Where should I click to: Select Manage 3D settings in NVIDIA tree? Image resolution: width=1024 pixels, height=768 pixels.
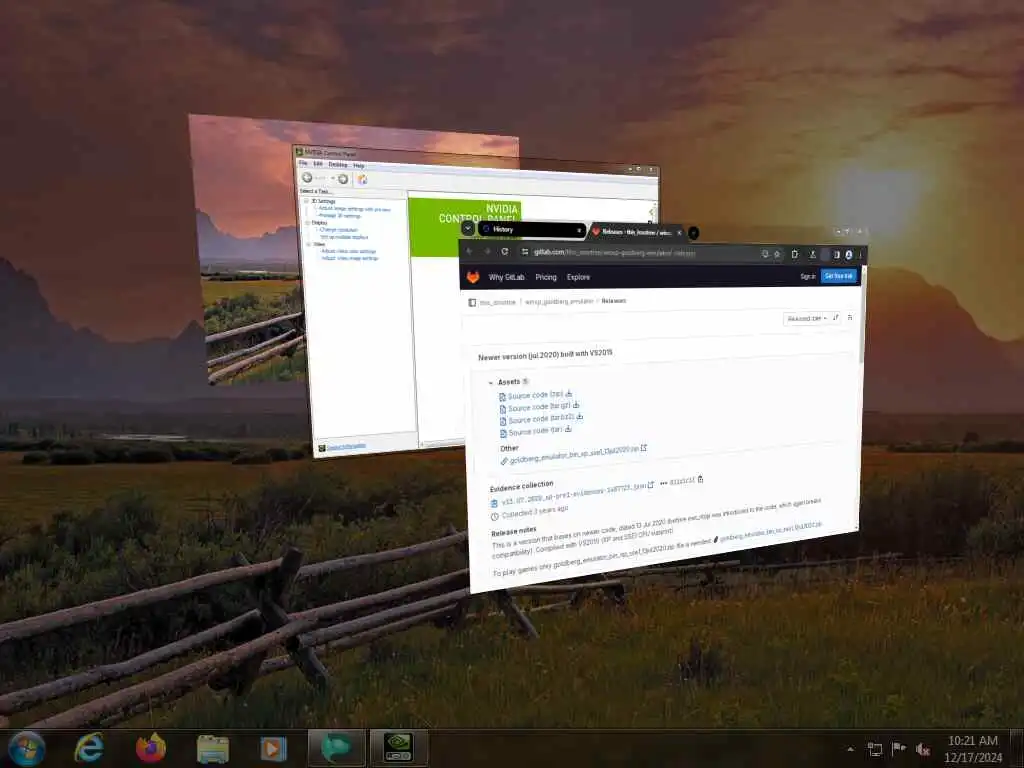[340, 216]
